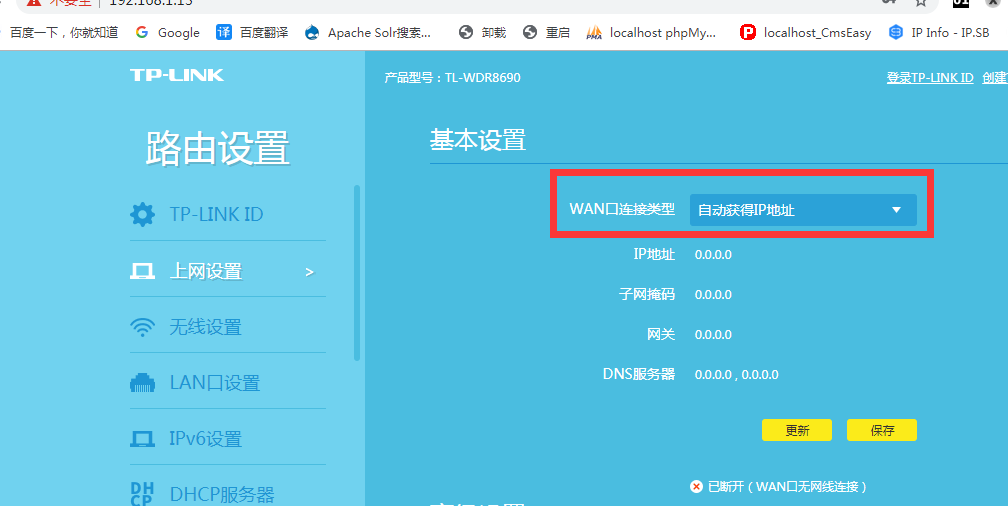Click the 上网设置 laptop icon
Screen dimensions: 1008x506
pyautogui.click(x=142, y=271)
